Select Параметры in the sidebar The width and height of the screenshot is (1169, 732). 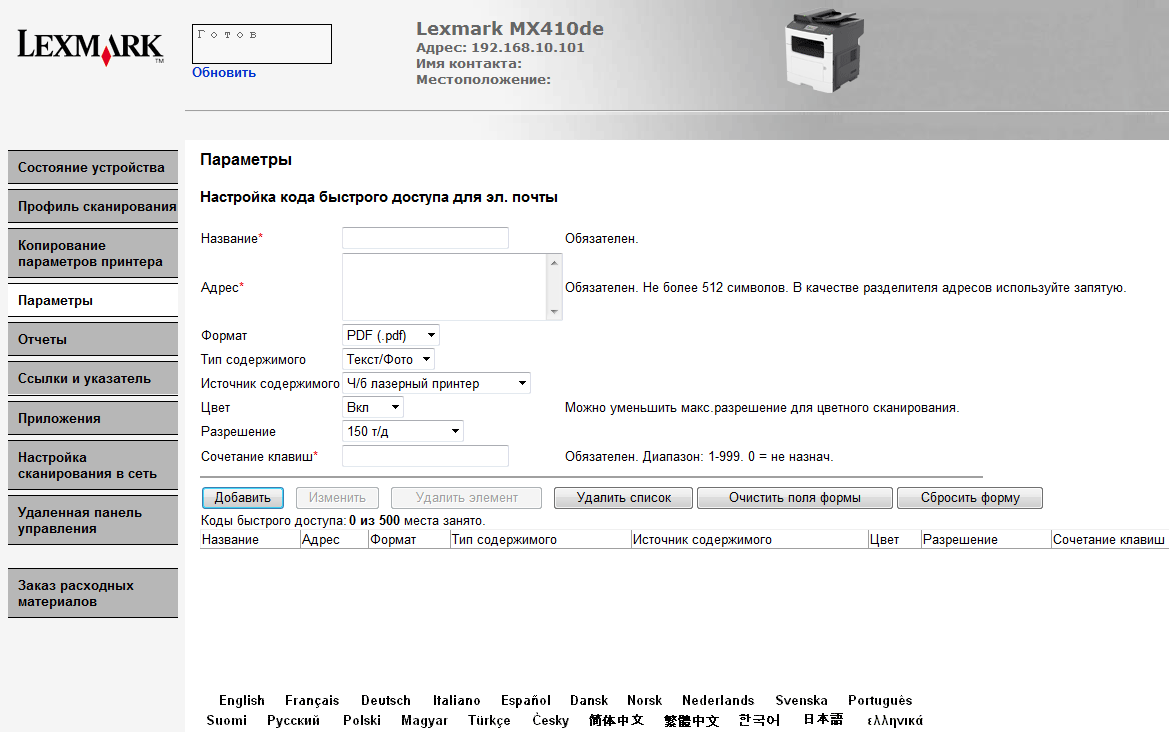pos(92,300)
